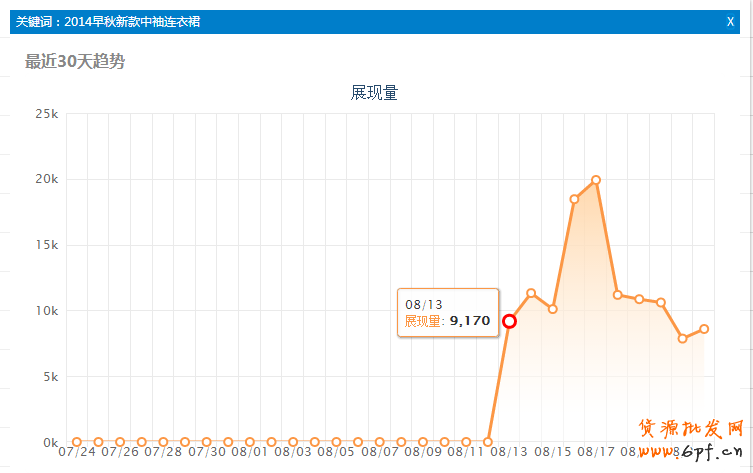Click the 25k y-axis label

coord(47,114)
